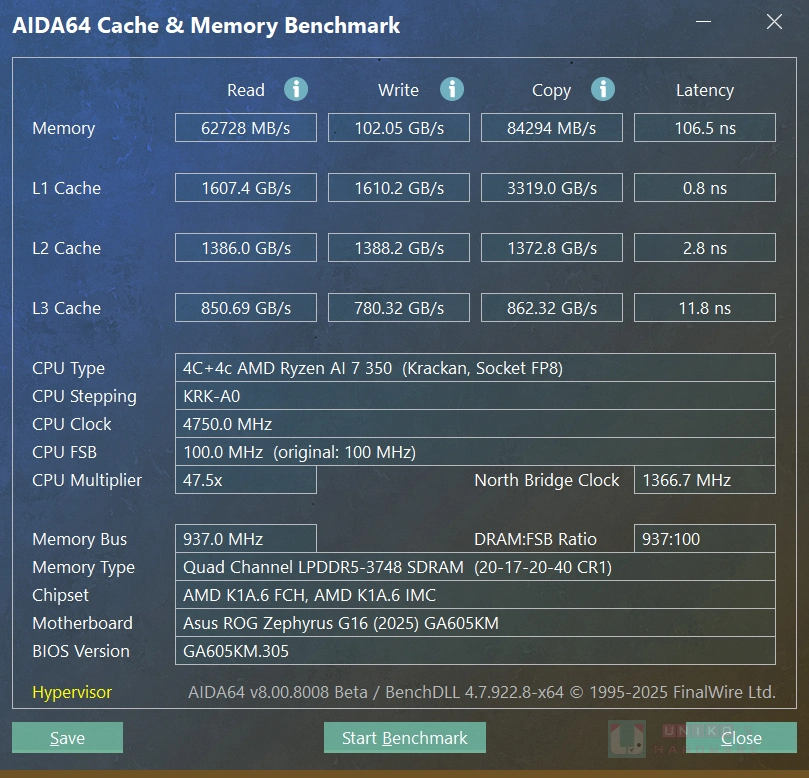This screenshot has height=778, width=809.
Task: Click the Memory Type label
Action: [x=83, y=568]
